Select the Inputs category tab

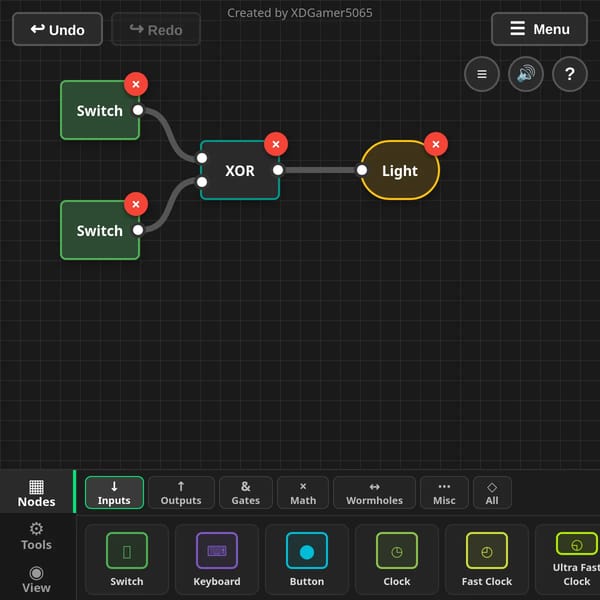114,493
